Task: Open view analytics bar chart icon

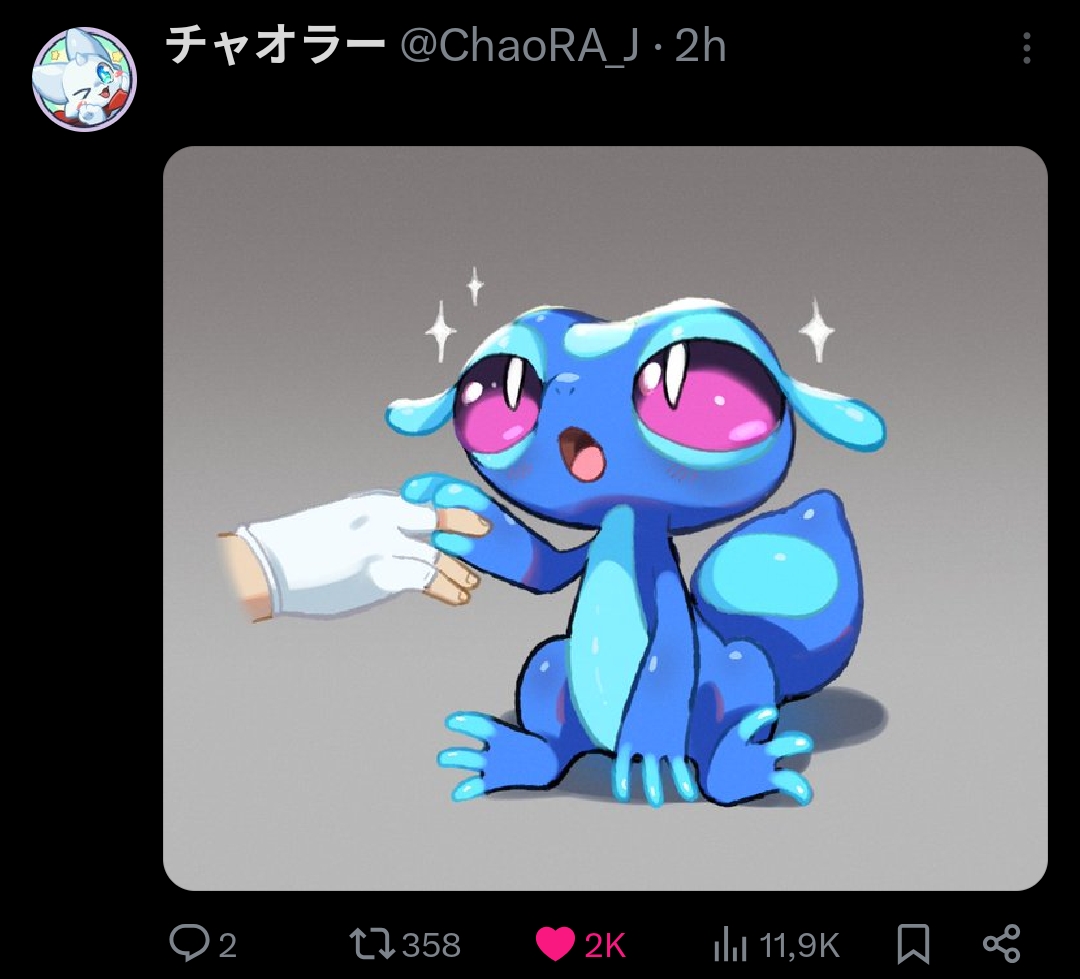Action: coord(730,945)
